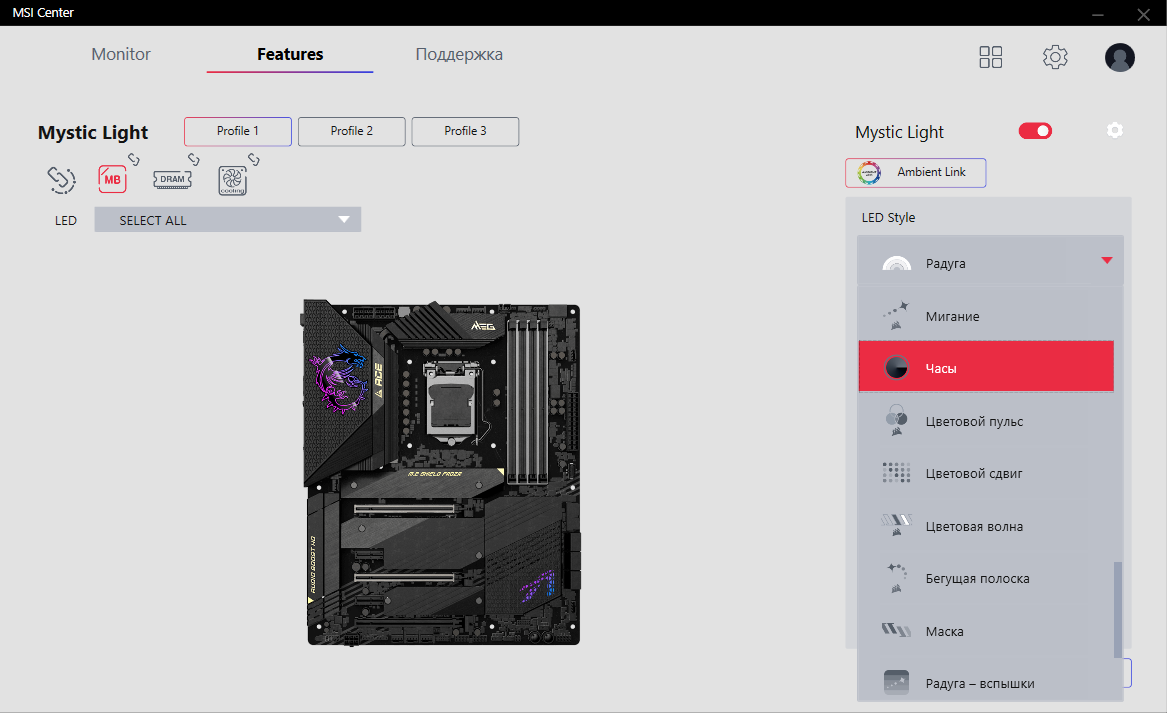Switch to the Monitor tab
The height and width of the screenshot is (713, 1167).
[x=121, y=54]
